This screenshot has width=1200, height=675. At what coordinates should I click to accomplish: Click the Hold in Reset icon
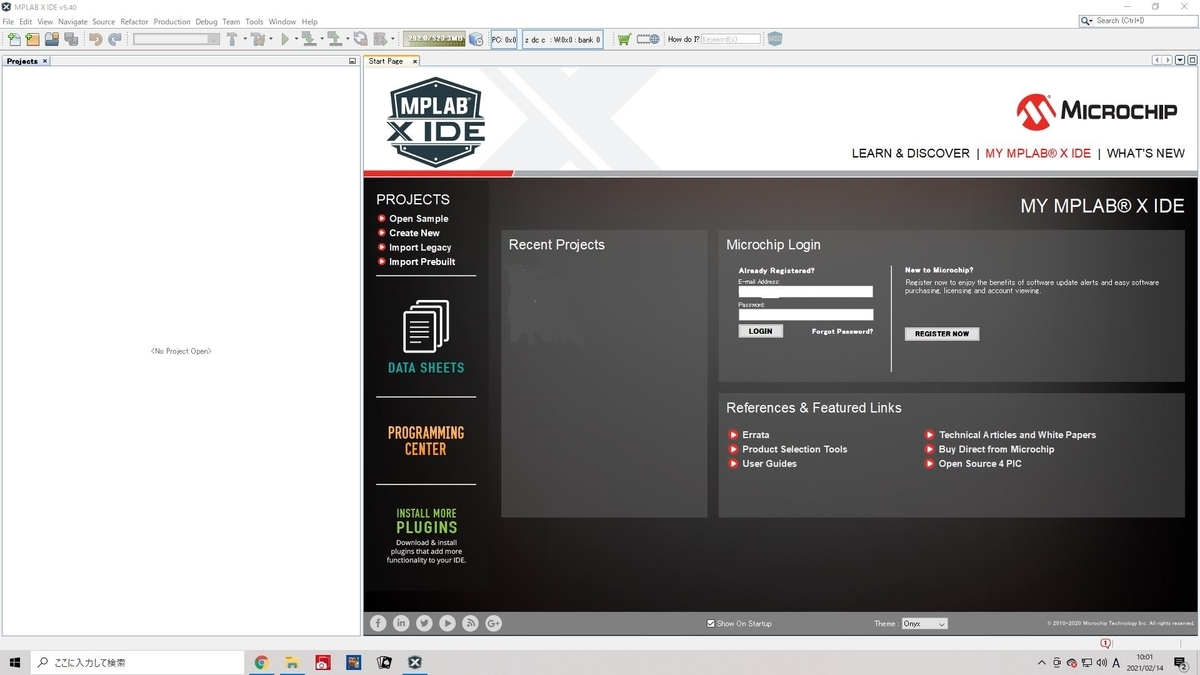[360, 39]
